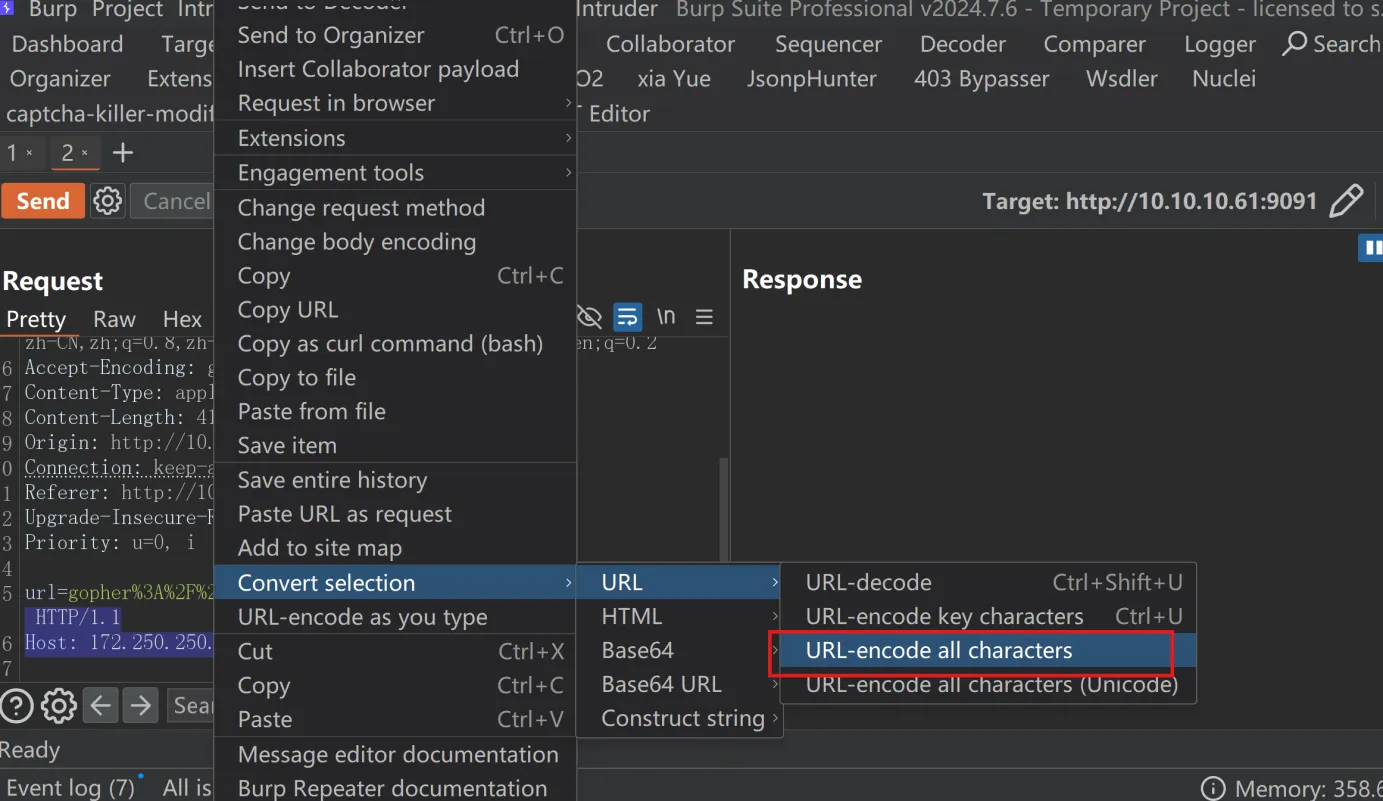
Task: Click the magnifier Search icon in top bar
Action: (x=1295, y=44)
